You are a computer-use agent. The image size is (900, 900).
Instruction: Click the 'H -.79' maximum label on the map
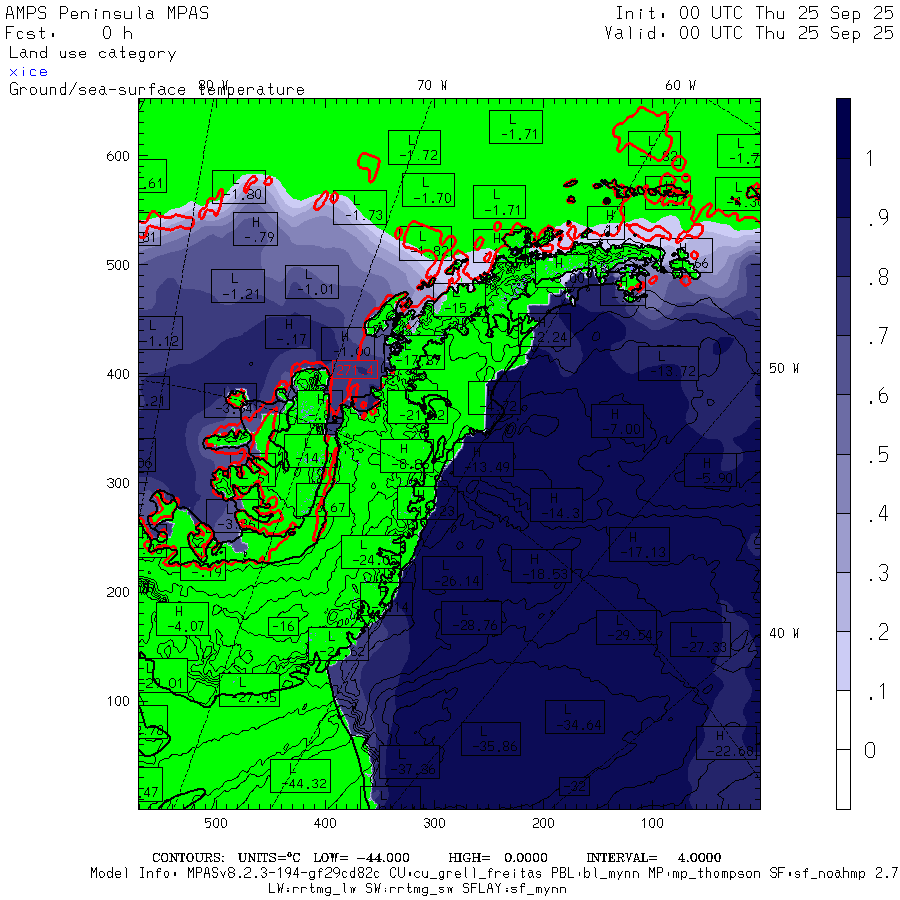tap(255, 229)
